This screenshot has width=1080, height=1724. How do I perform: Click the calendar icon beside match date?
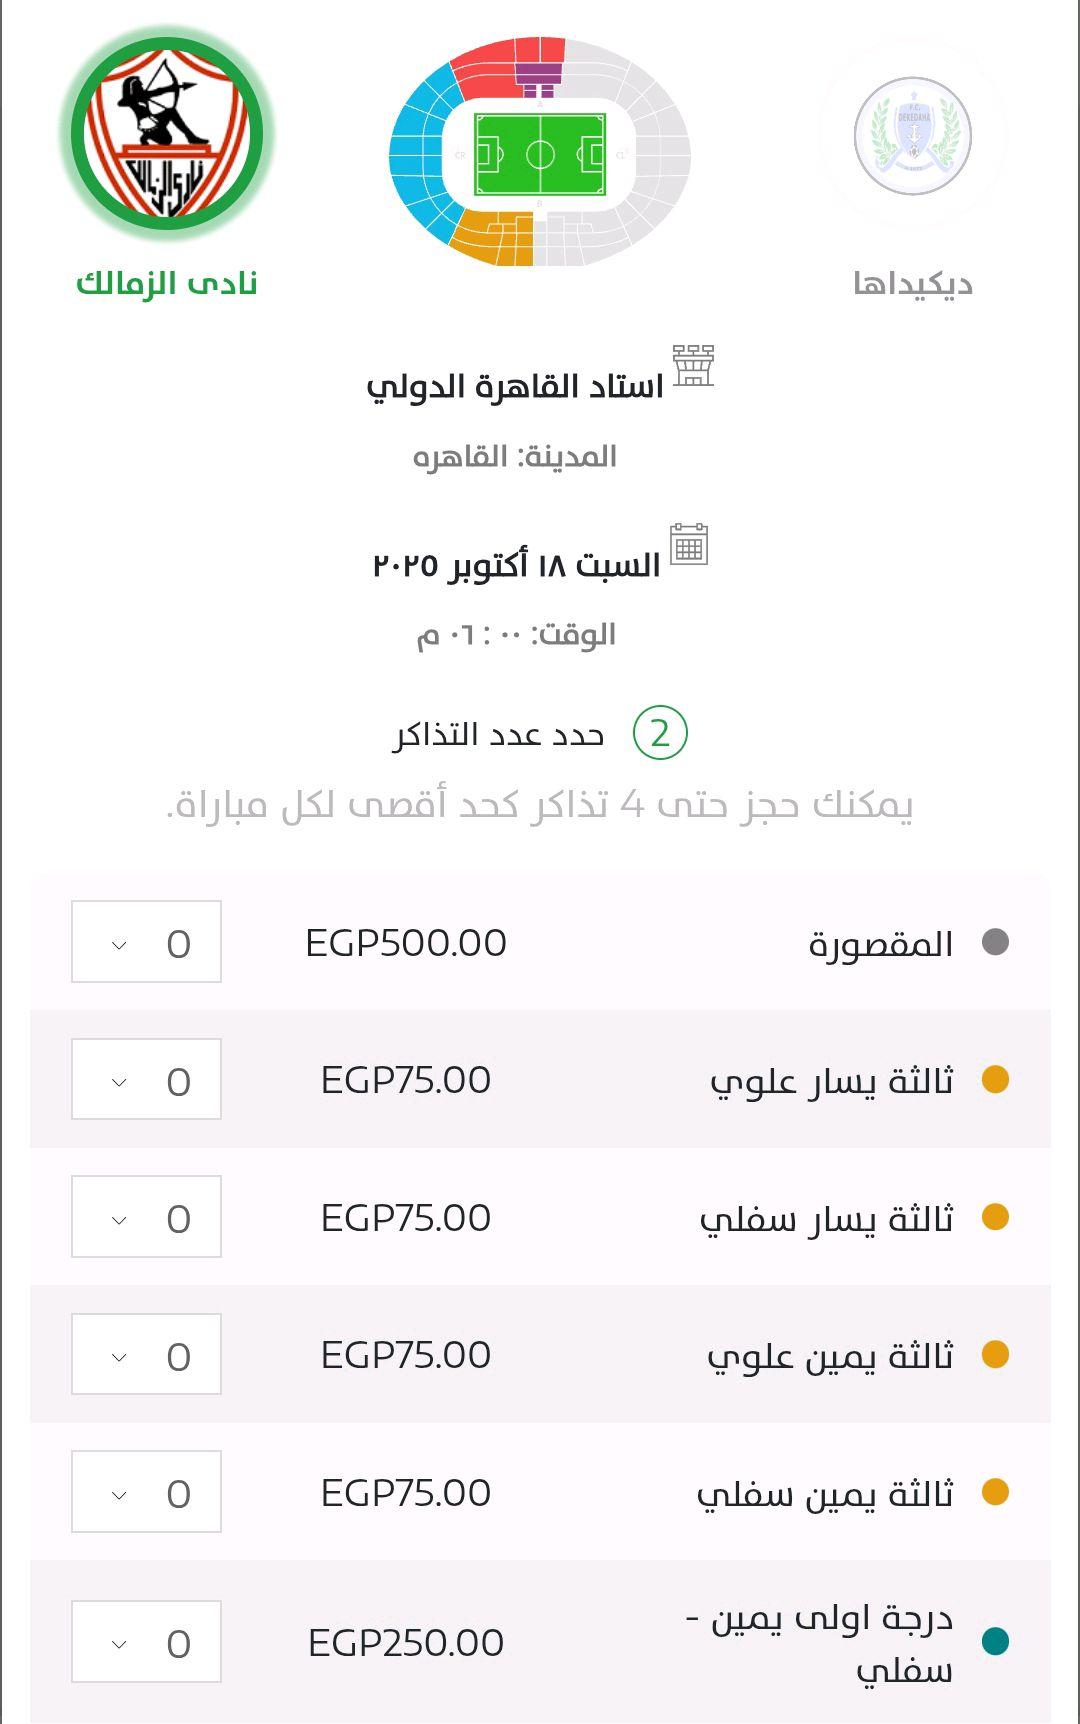[x=688, y=545]
